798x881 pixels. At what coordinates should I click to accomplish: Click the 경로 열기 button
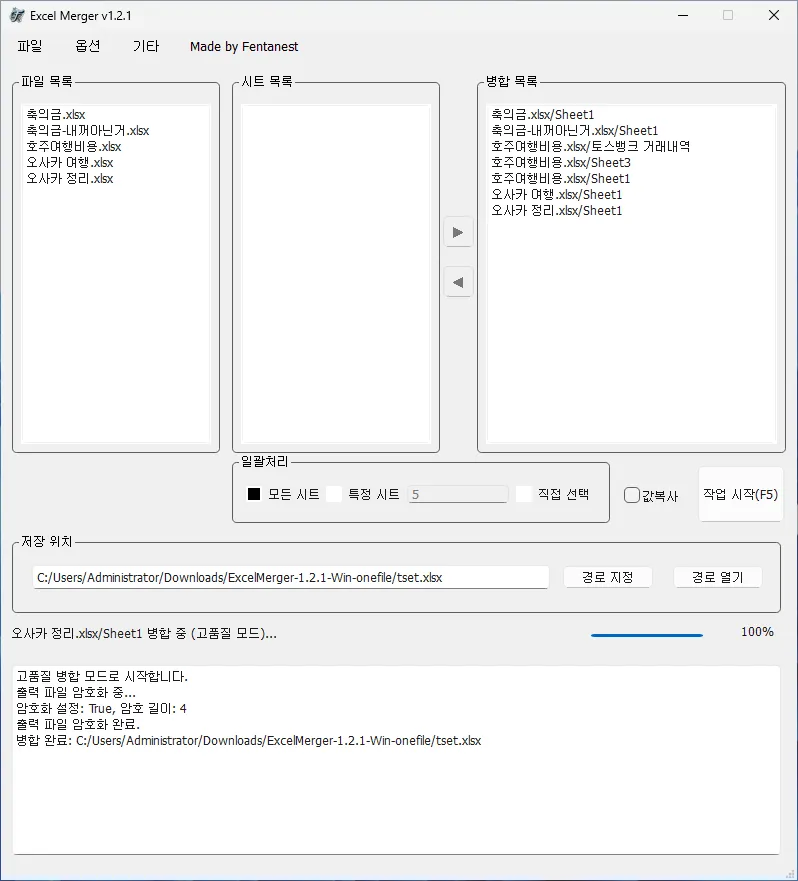click(x=718, y=577)
